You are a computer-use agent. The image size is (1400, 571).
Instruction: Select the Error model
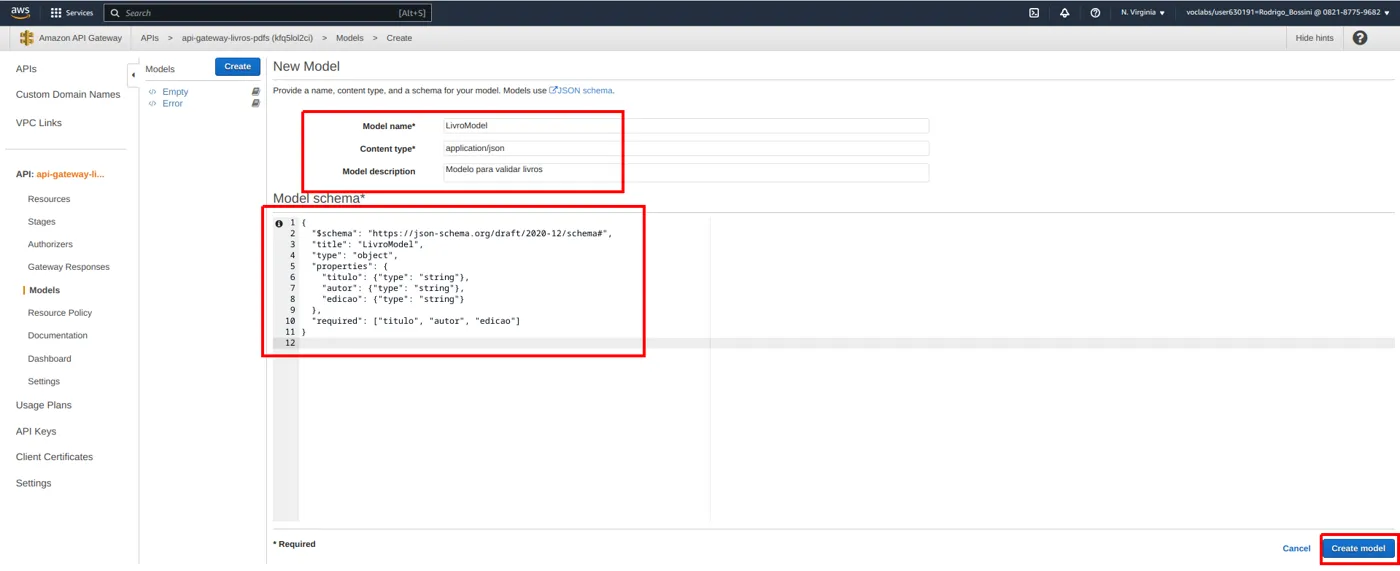click(x=172, y=103)
